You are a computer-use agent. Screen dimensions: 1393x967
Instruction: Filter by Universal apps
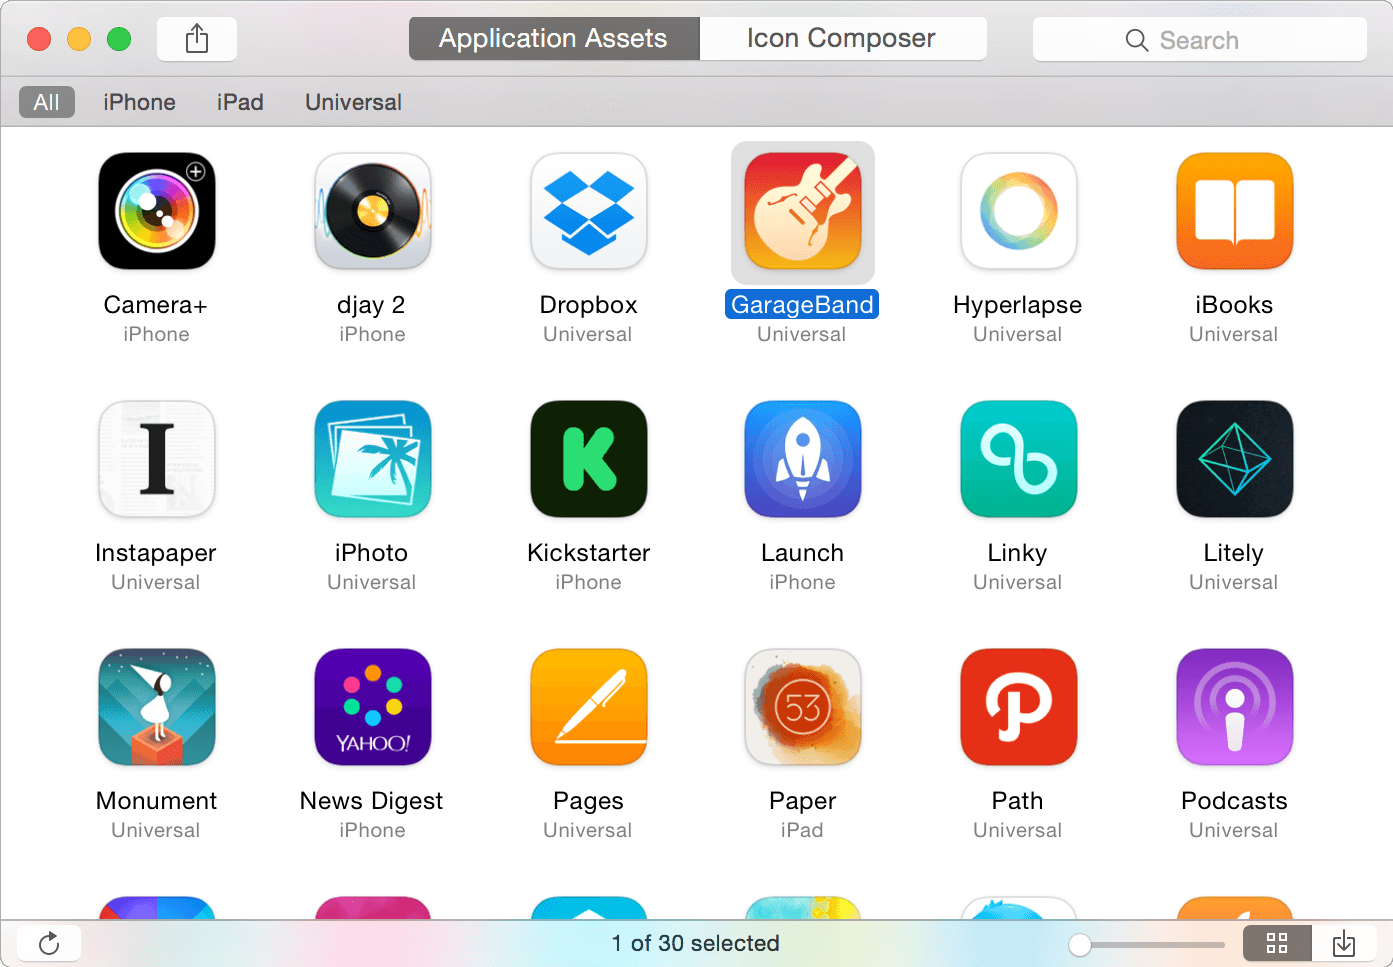coord(353,102)
